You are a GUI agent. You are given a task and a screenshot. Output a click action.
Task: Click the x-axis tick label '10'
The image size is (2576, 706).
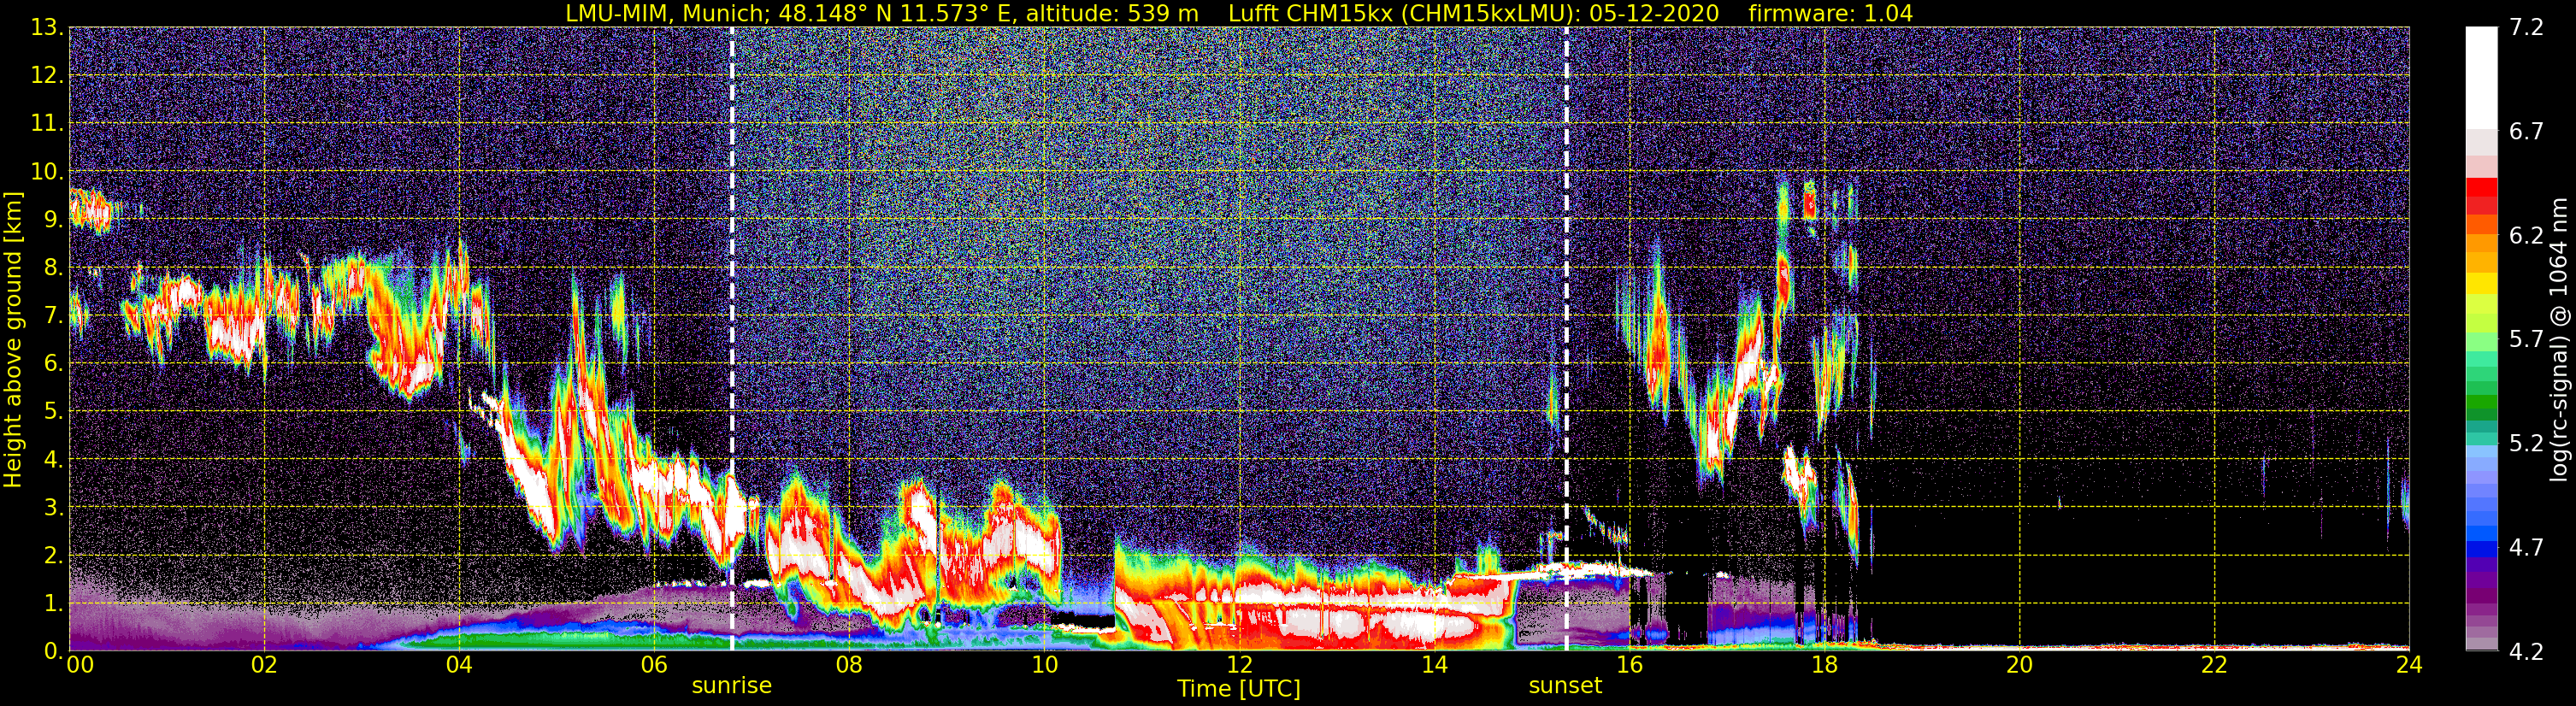tap(1044, 666)
